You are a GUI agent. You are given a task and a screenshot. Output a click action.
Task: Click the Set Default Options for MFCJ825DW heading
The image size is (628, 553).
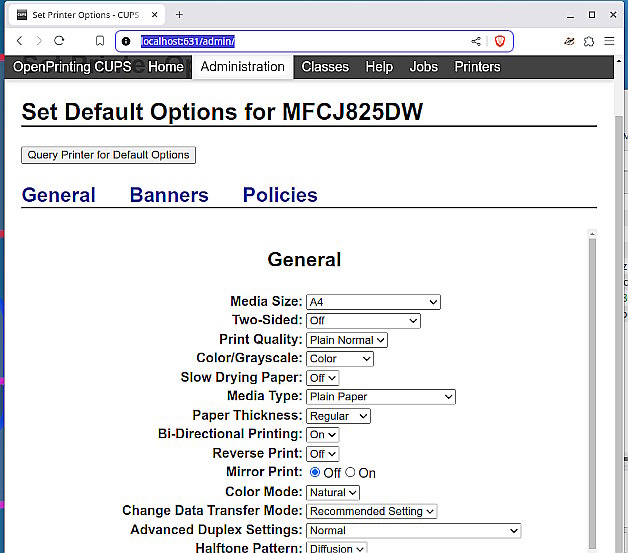tap(222, 112)
